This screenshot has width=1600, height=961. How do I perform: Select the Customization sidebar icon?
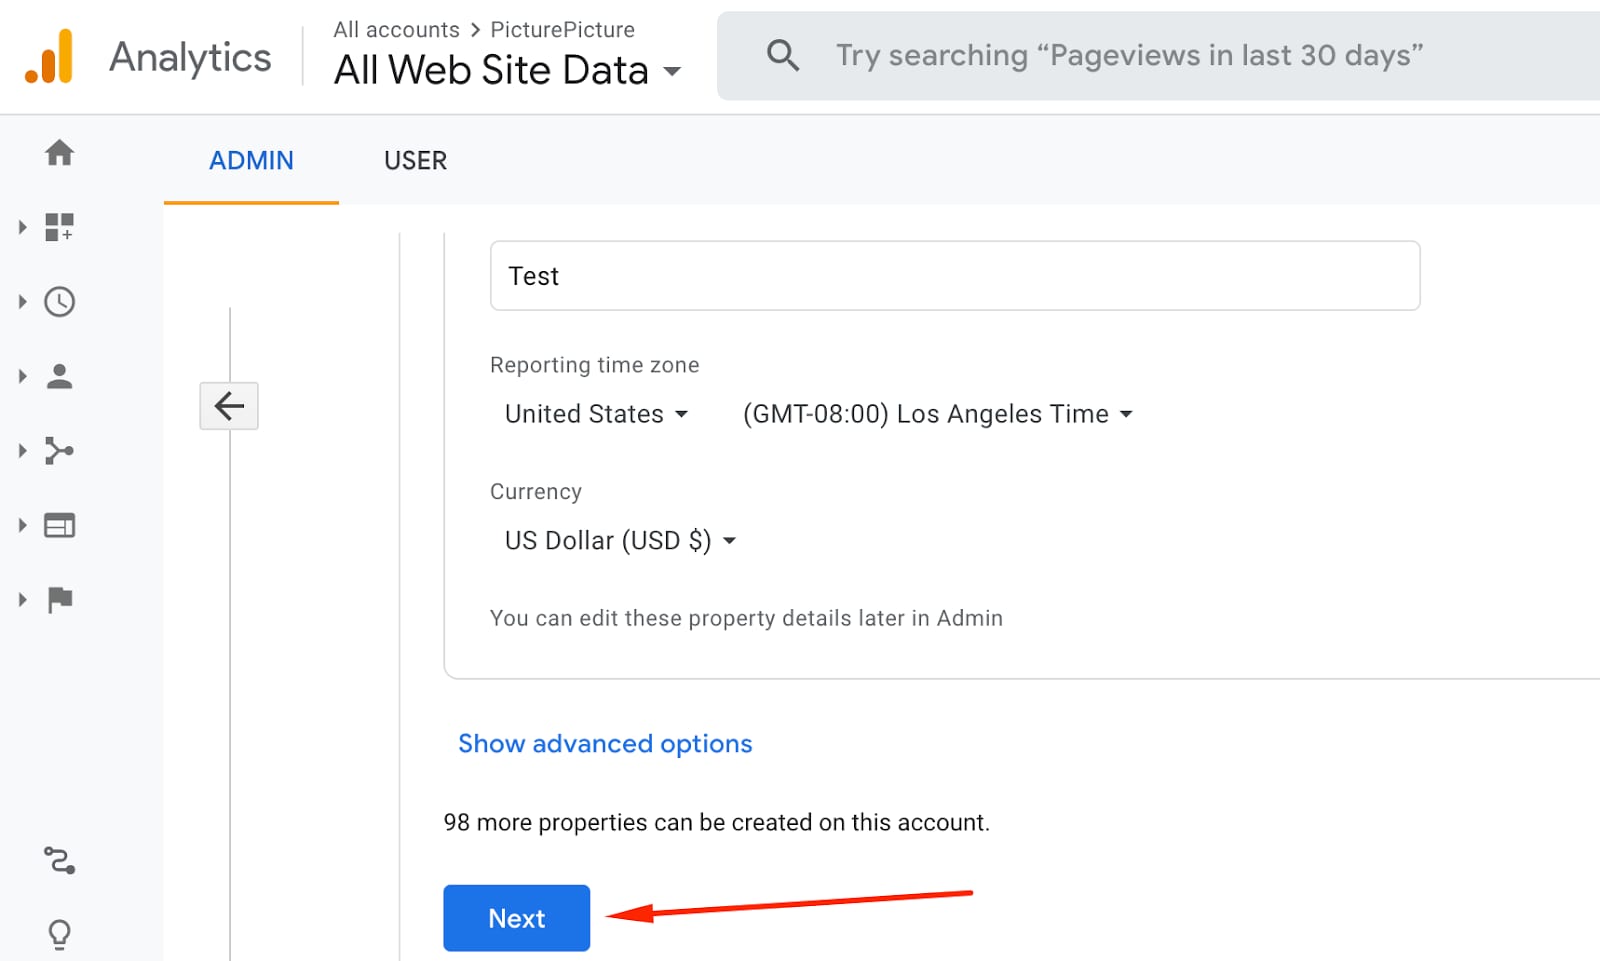60,227
